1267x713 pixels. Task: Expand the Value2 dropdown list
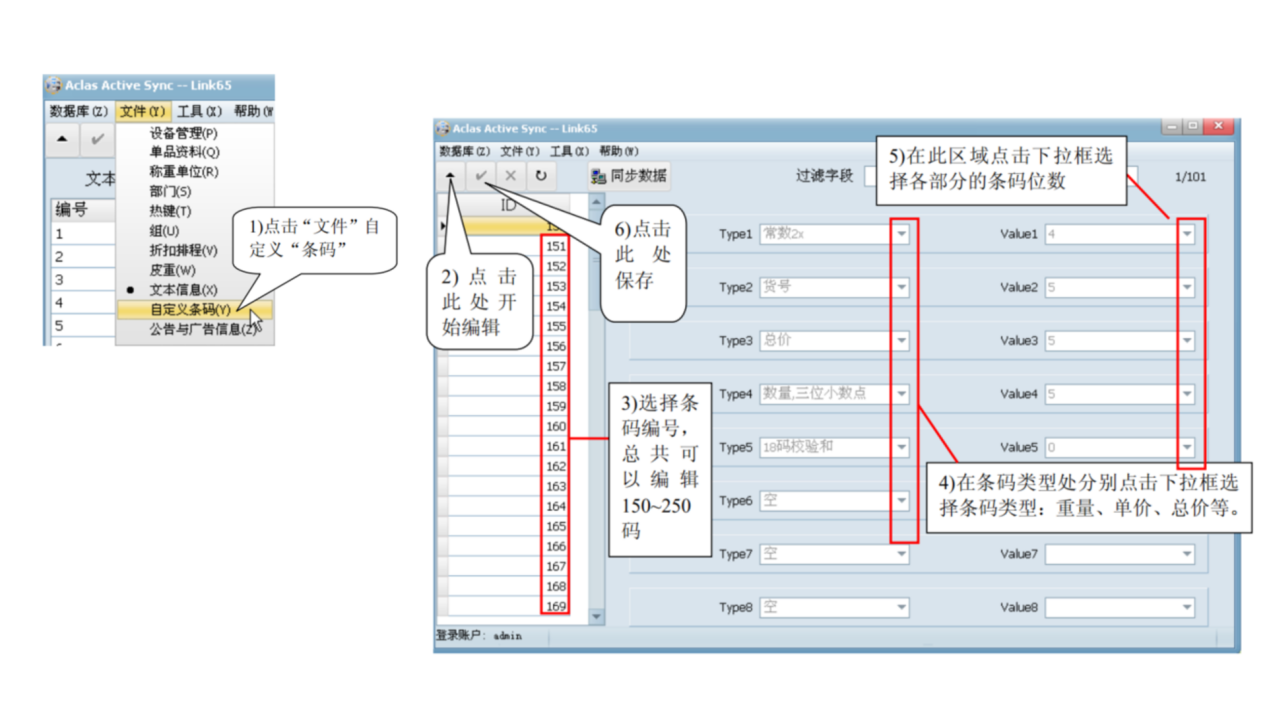1187,288
